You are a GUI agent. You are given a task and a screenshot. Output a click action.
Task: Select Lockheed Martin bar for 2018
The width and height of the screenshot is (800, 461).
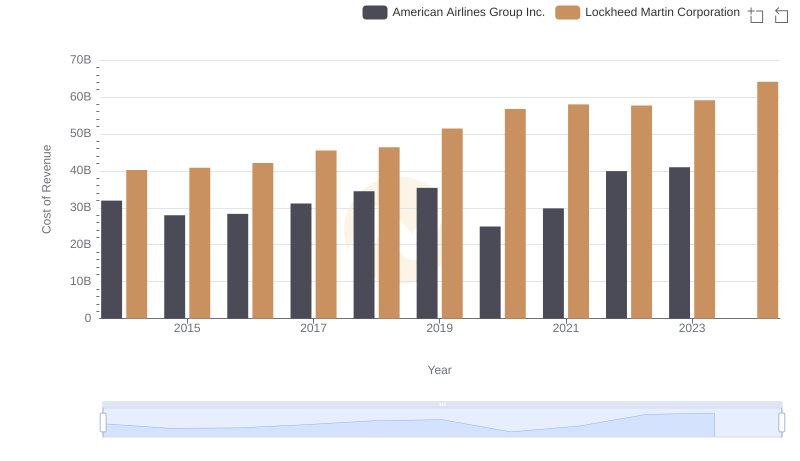[389, 233]
